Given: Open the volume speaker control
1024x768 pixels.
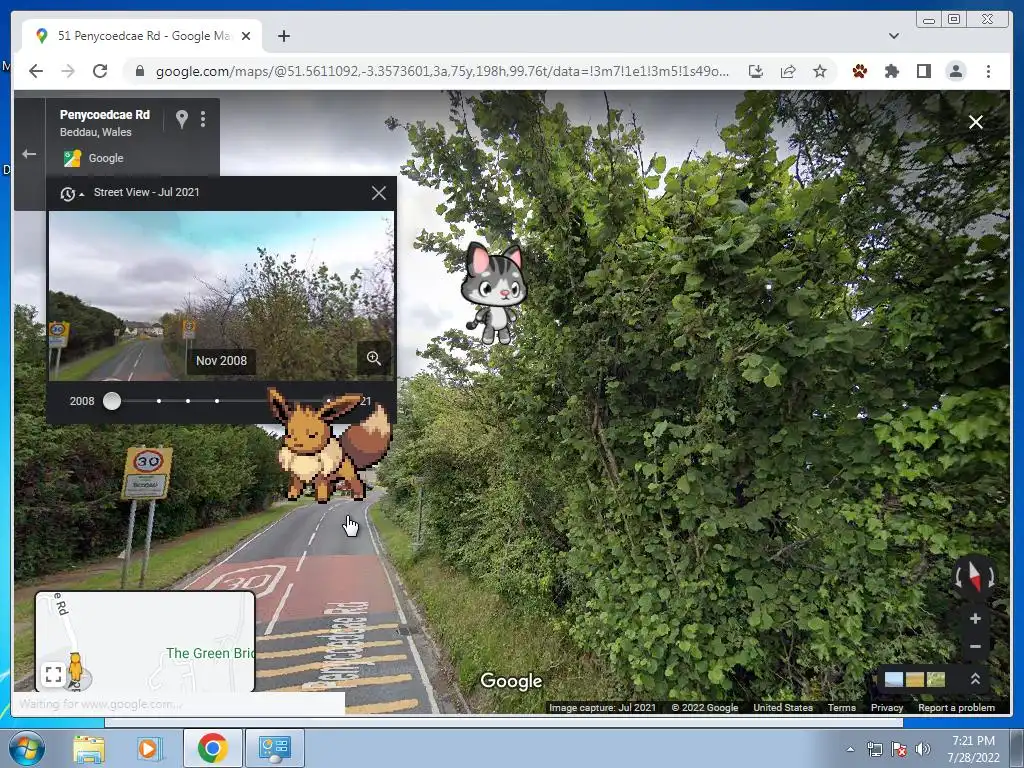Looking at the screenshot, I should (x=922, y=749).
